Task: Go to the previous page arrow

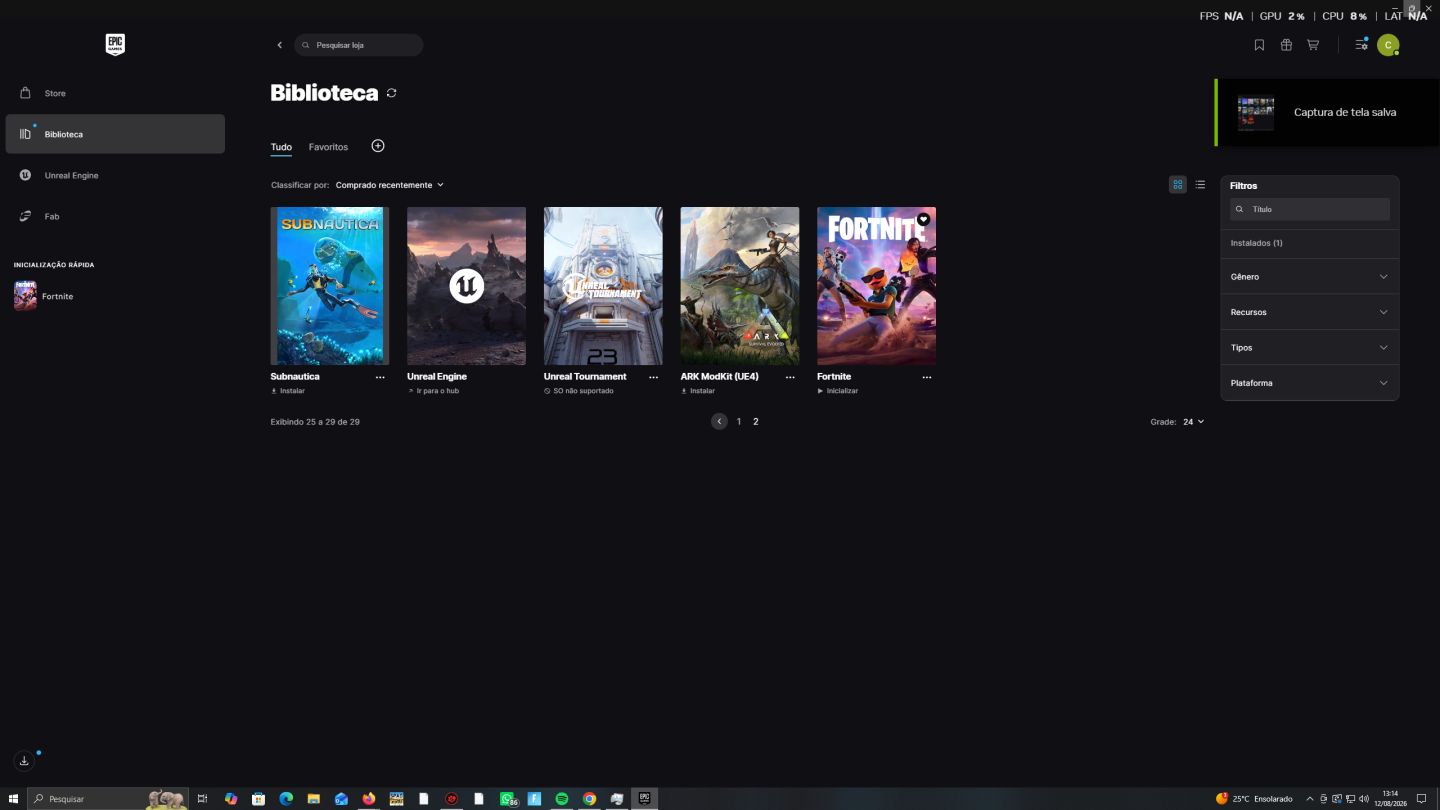Action: [x=719, y=422]
